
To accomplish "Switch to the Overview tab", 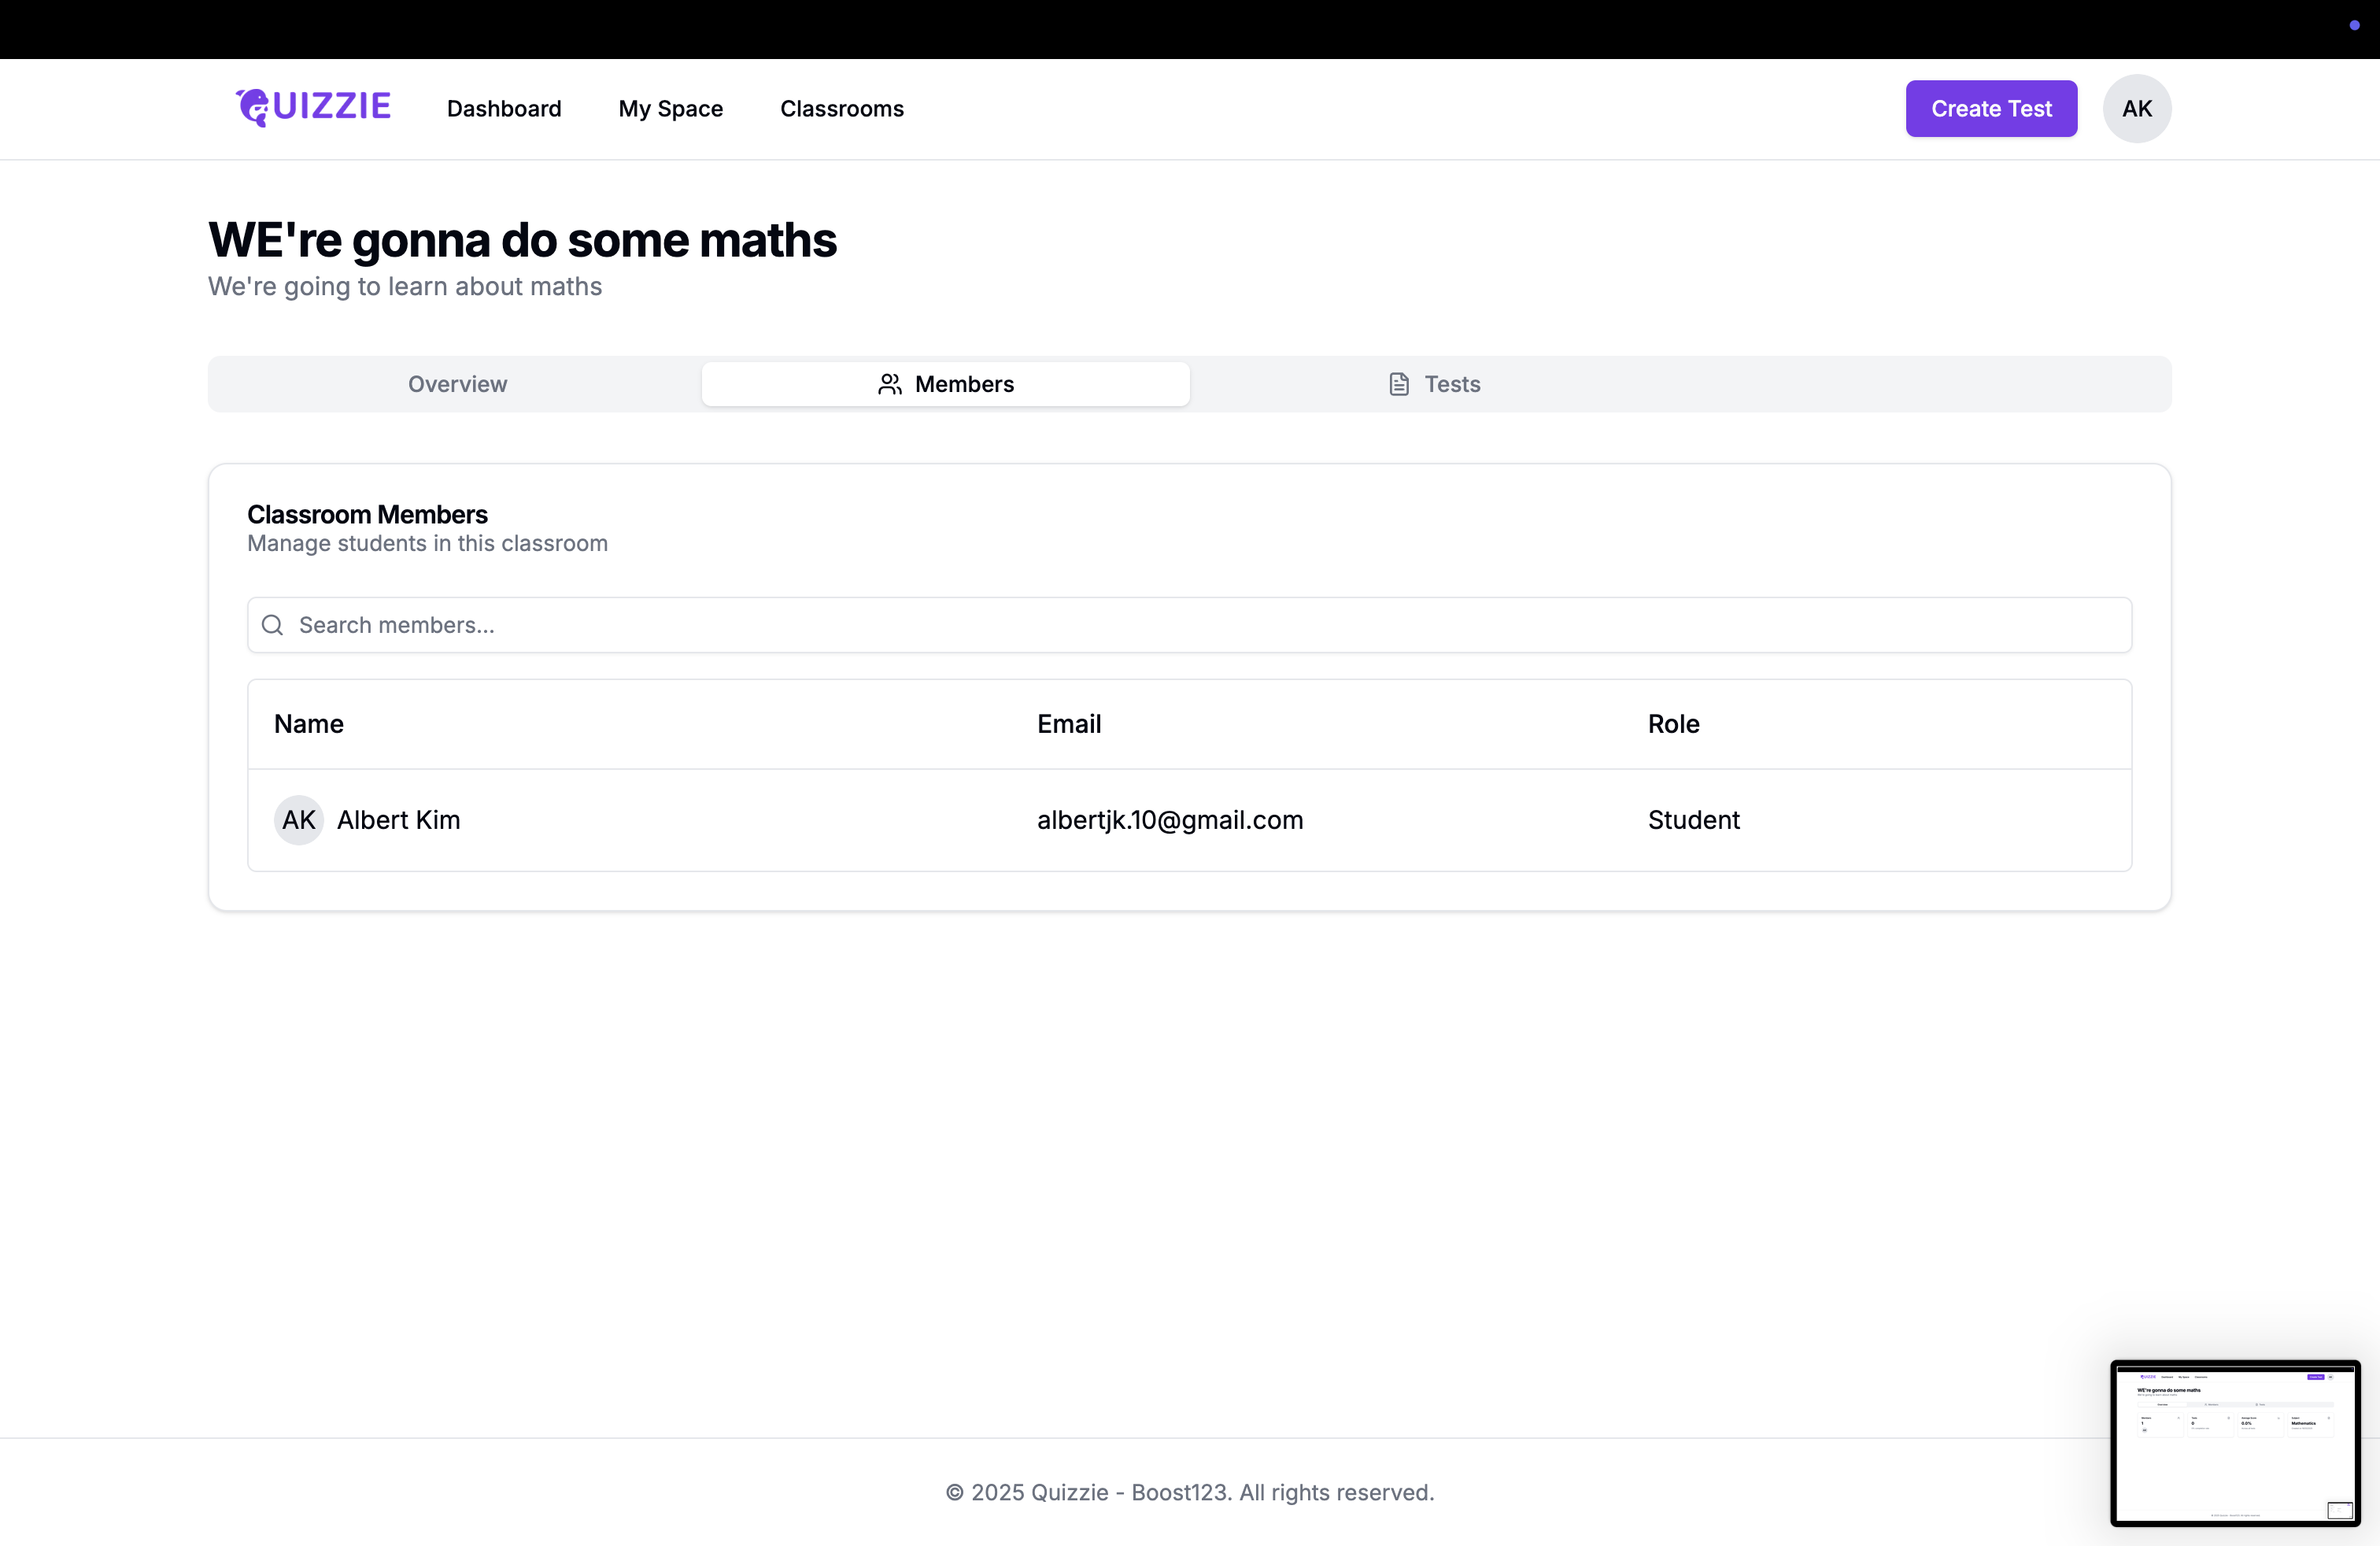I will 457,384.
